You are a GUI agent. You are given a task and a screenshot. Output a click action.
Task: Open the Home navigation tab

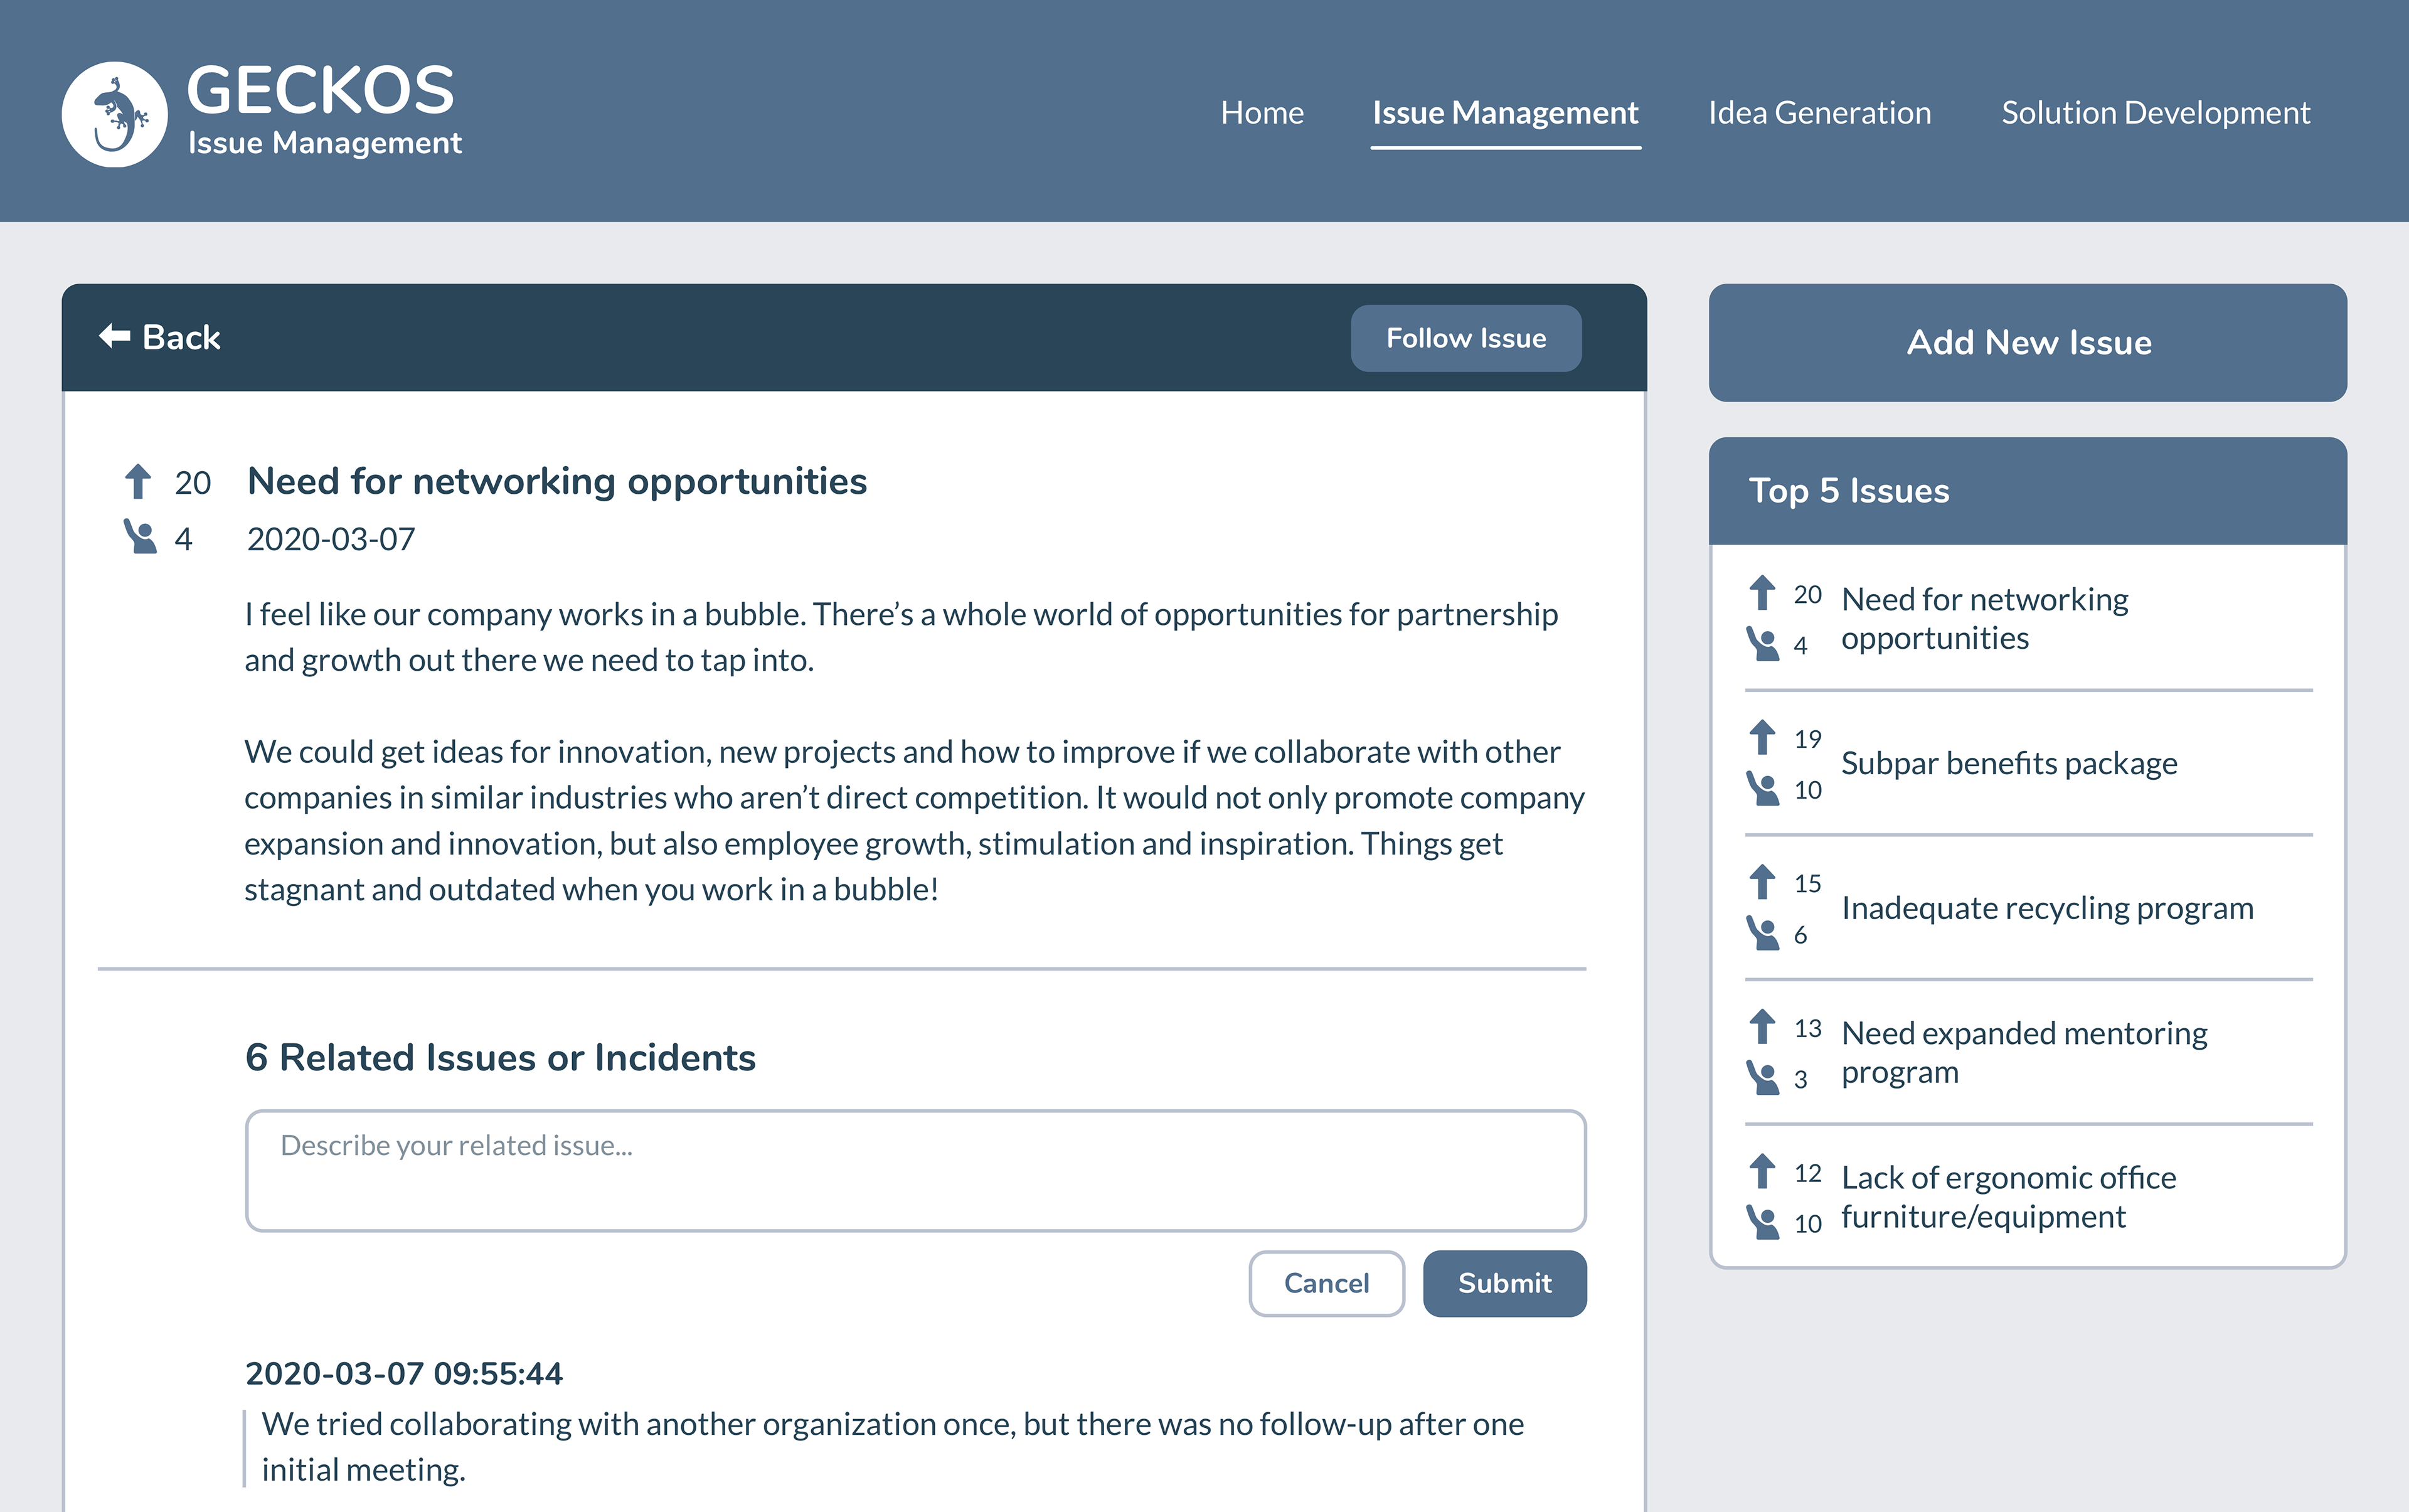[x=1261, y=113]
